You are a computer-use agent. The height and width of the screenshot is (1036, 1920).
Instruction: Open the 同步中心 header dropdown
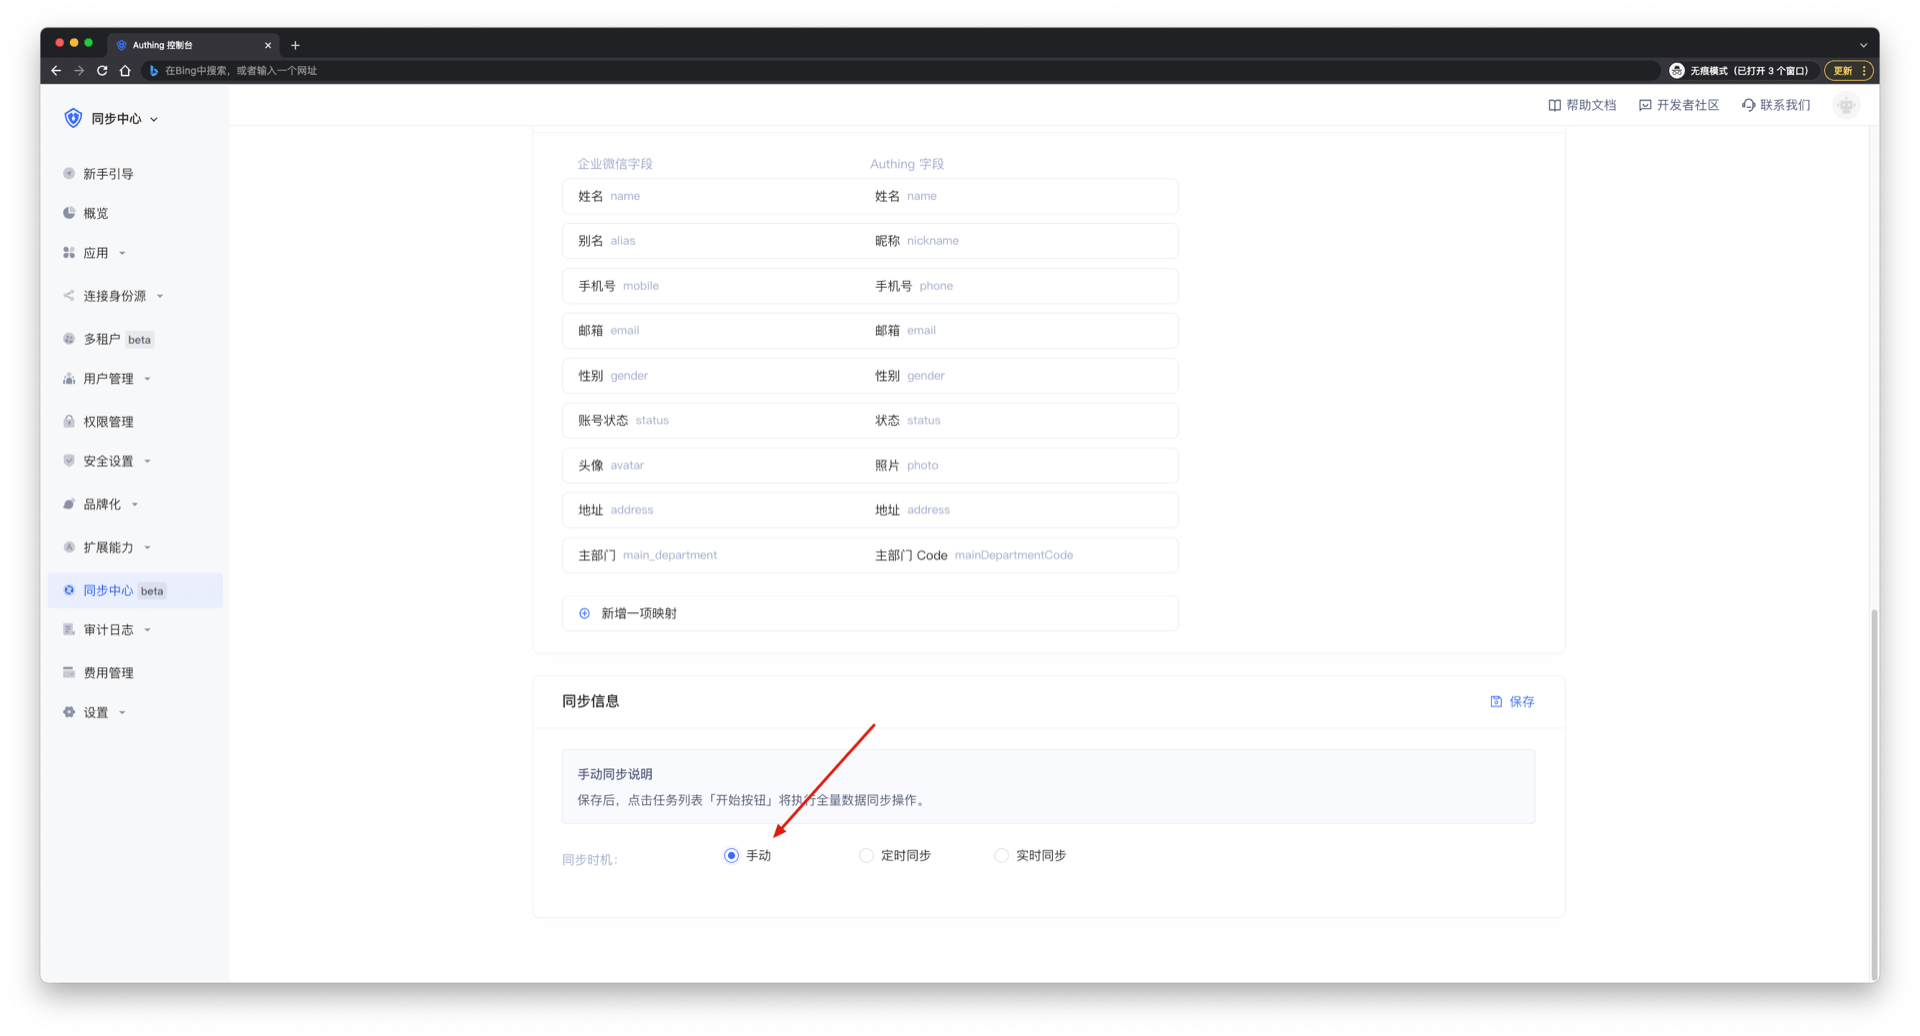124,119
